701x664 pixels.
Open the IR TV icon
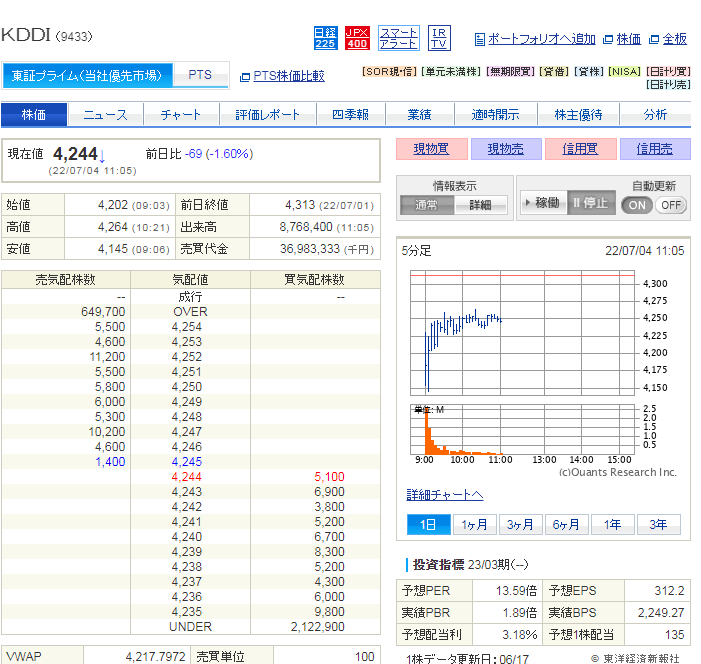tap(439, 38)
